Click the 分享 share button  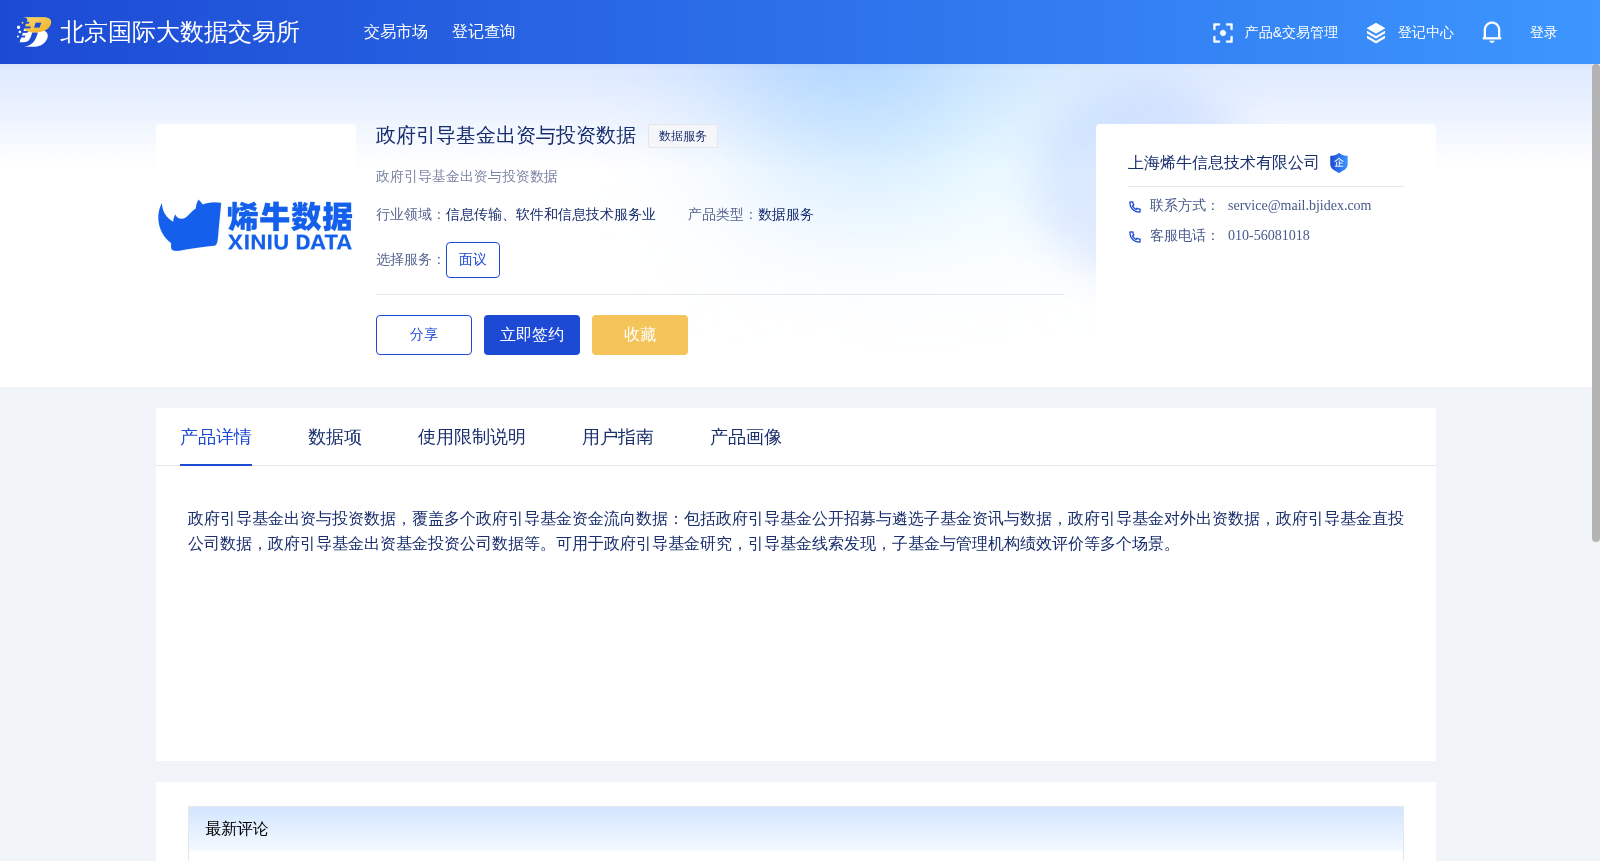click(424, 335)
